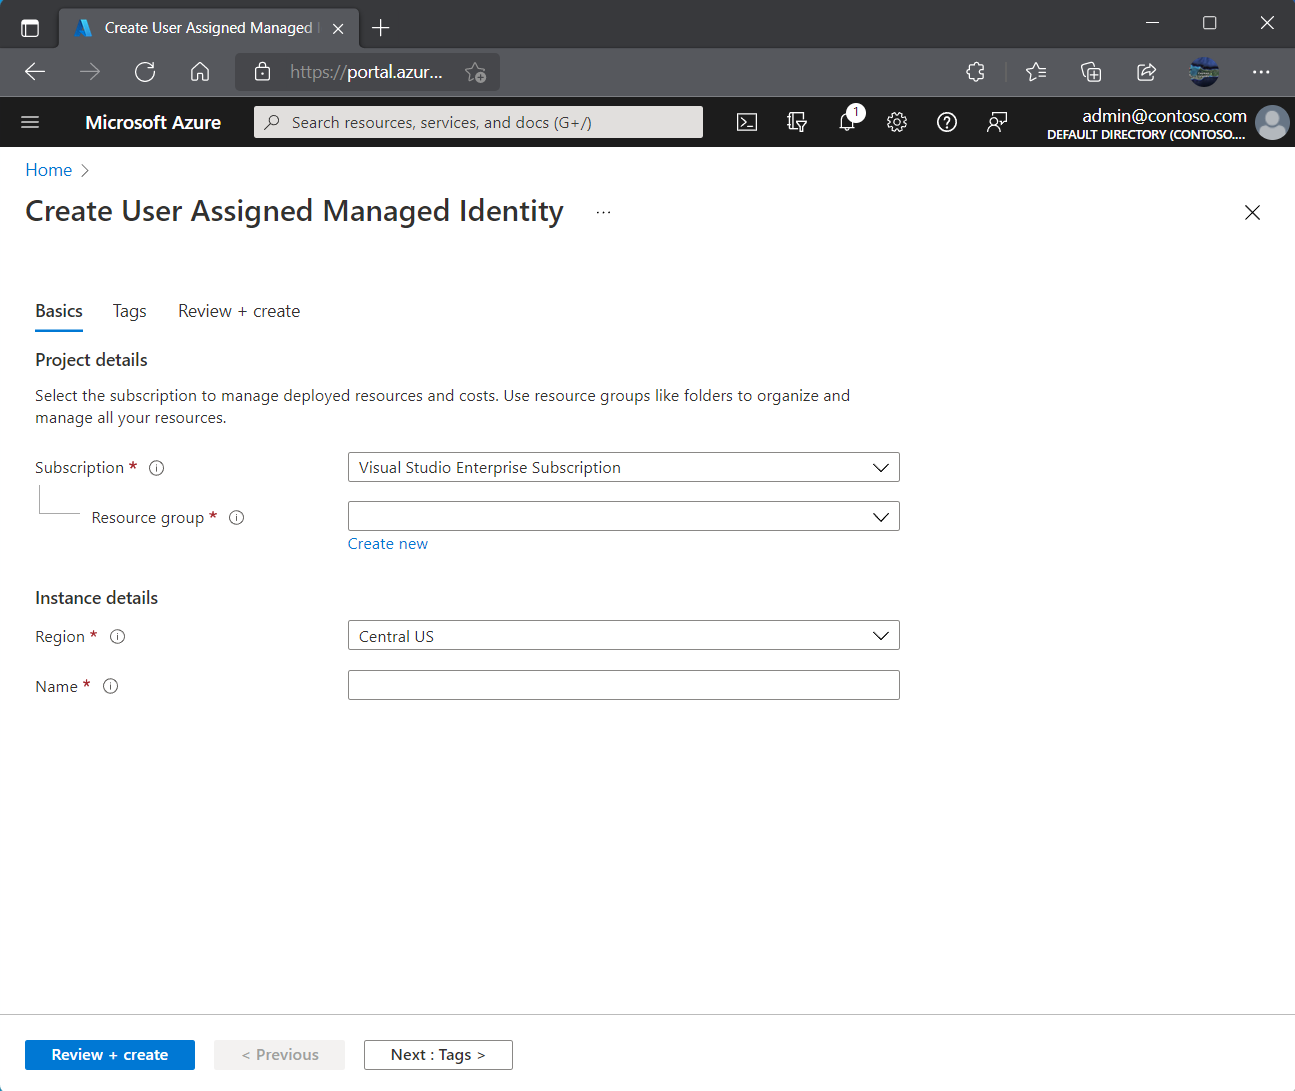
Task: Click inside the Name input field
Action: [x=623, y=685]
